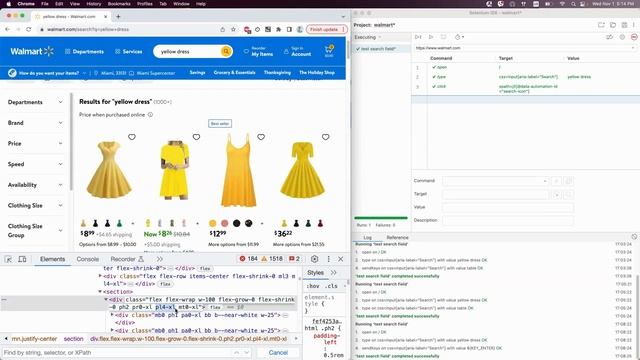This screenshot has width=640, height=360.
Task: Favorite the $36.22 dress with its heart icon
Action: tap(326, 137)
